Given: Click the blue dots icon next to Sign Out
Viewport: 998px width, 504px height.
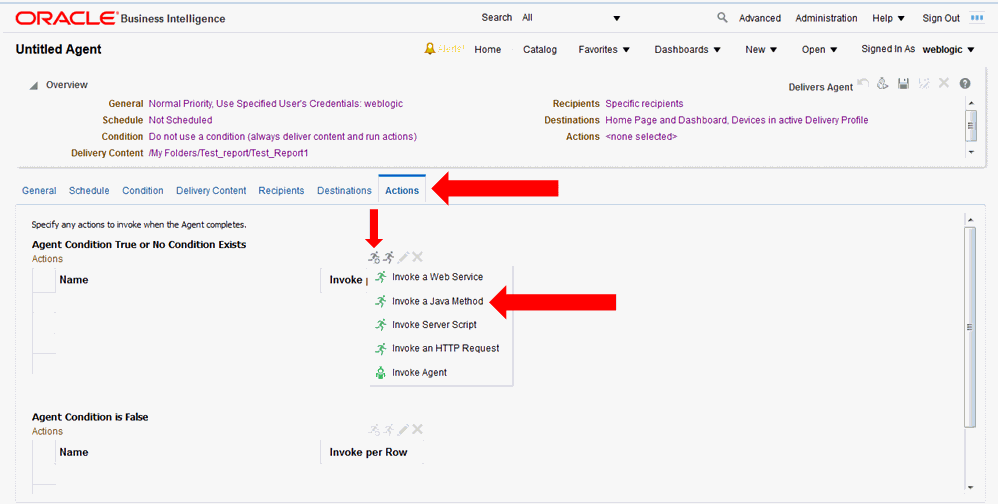Looking at the screenshot, I should coord(977,18).
